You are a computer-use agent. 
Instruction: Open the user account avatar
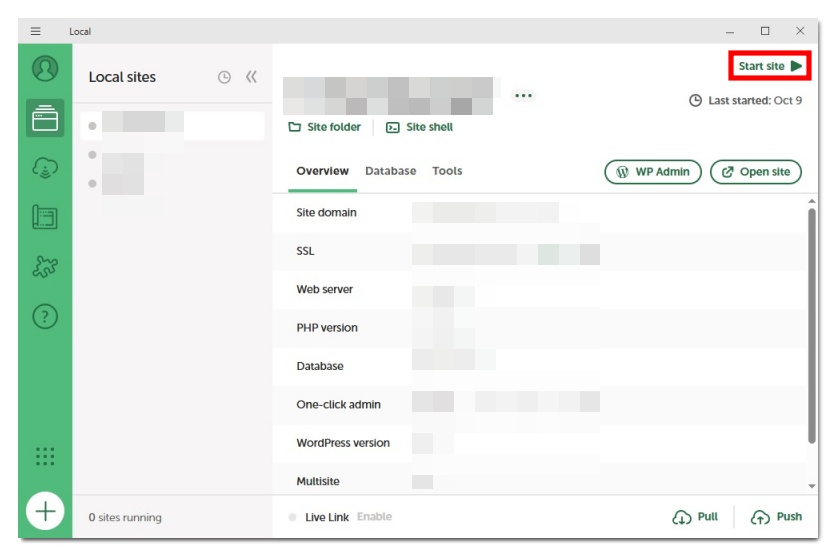point(45,68)
